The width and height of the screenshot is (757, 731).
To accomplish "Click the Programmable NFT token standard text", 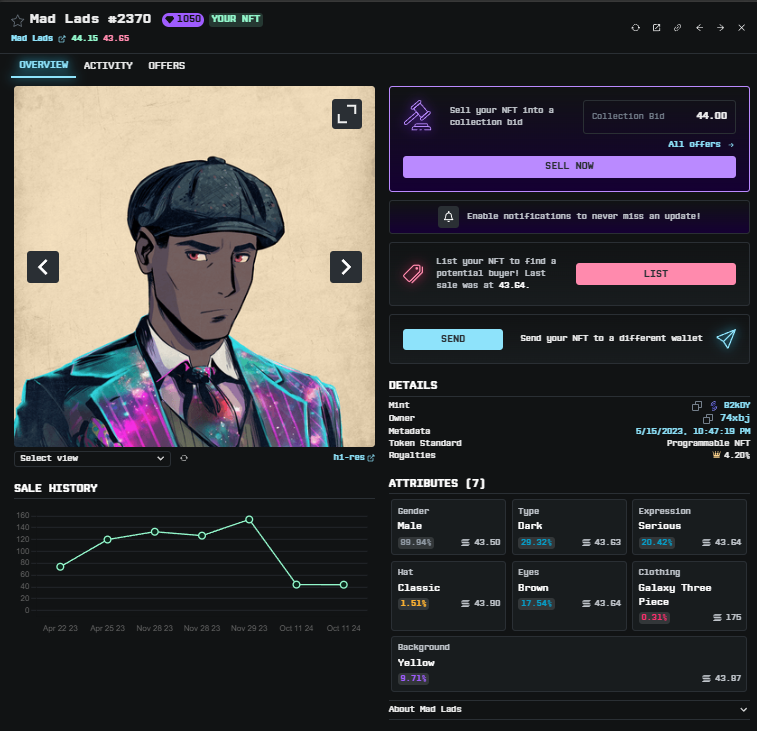I will 708,443.
